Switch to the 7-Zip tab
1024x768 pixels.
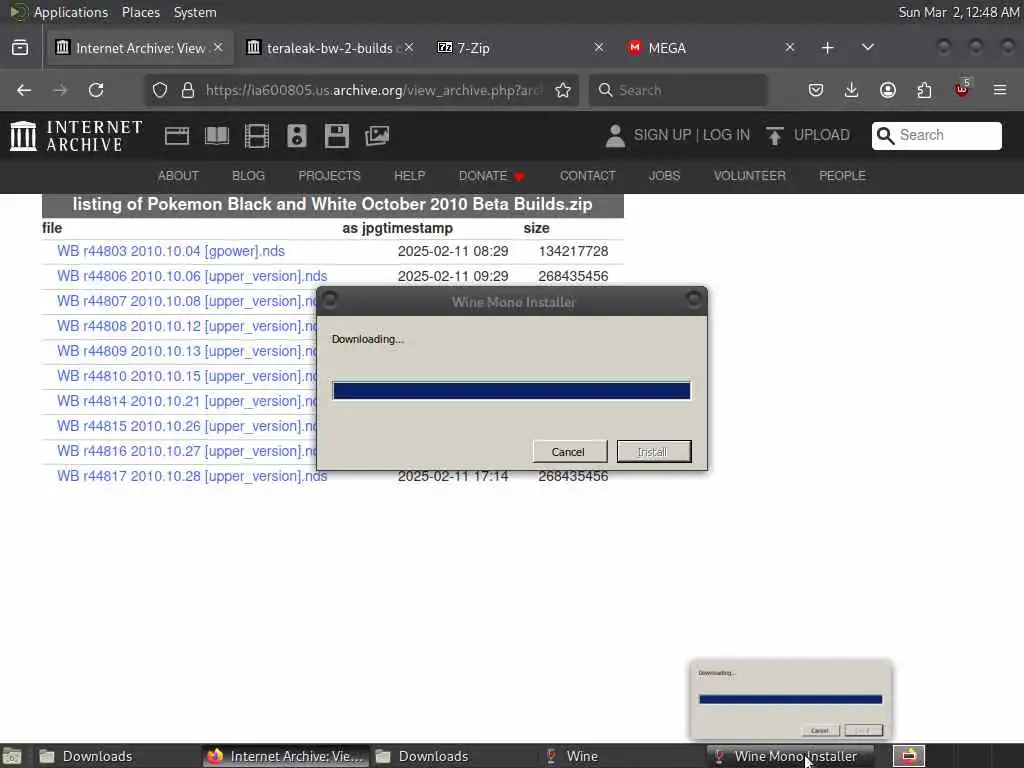coord(520,48)
